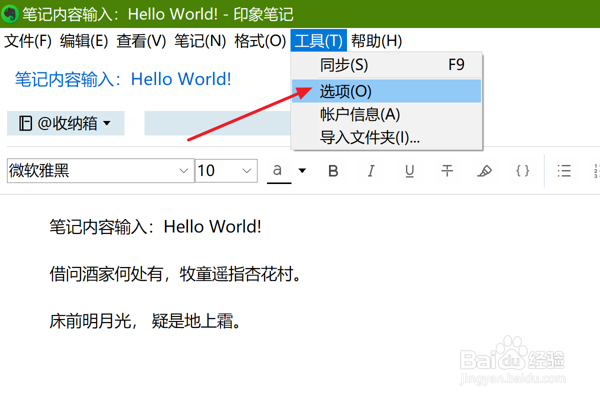The height and width of the screenshot is (400, 600).
Task: Open the 格式(O) menu
Action: point(260,41)
